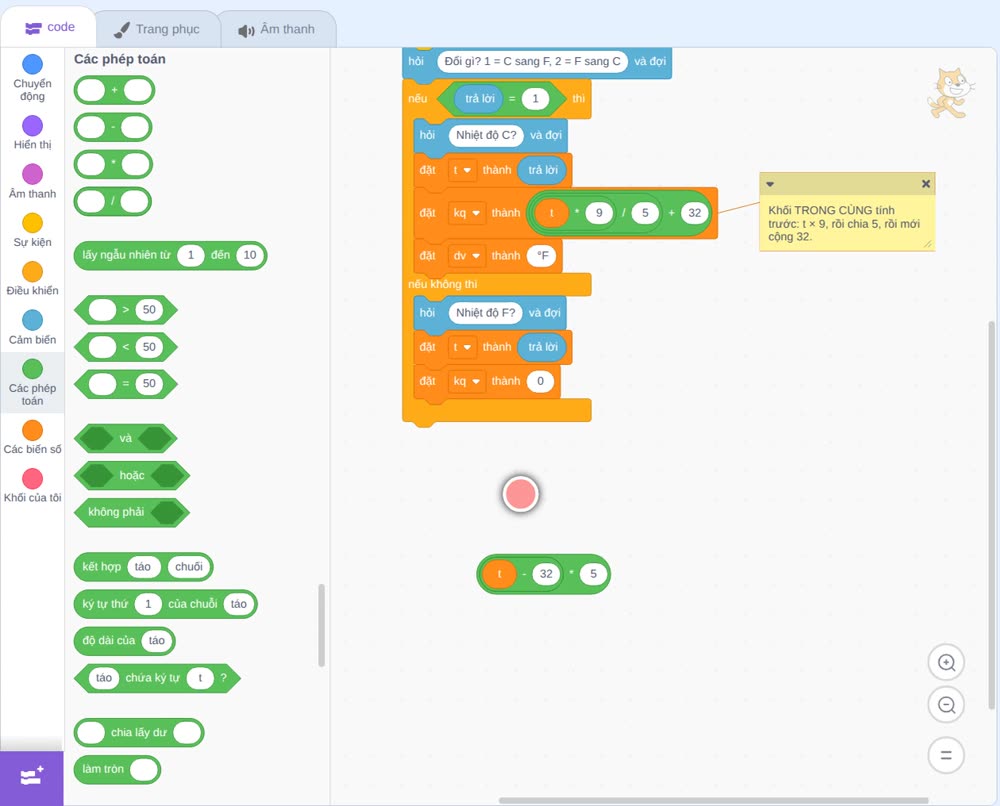This screenshot has width=1000, height=806.
Task: Select the multiplication operator block in palette
Action: (x=114, y=164)
